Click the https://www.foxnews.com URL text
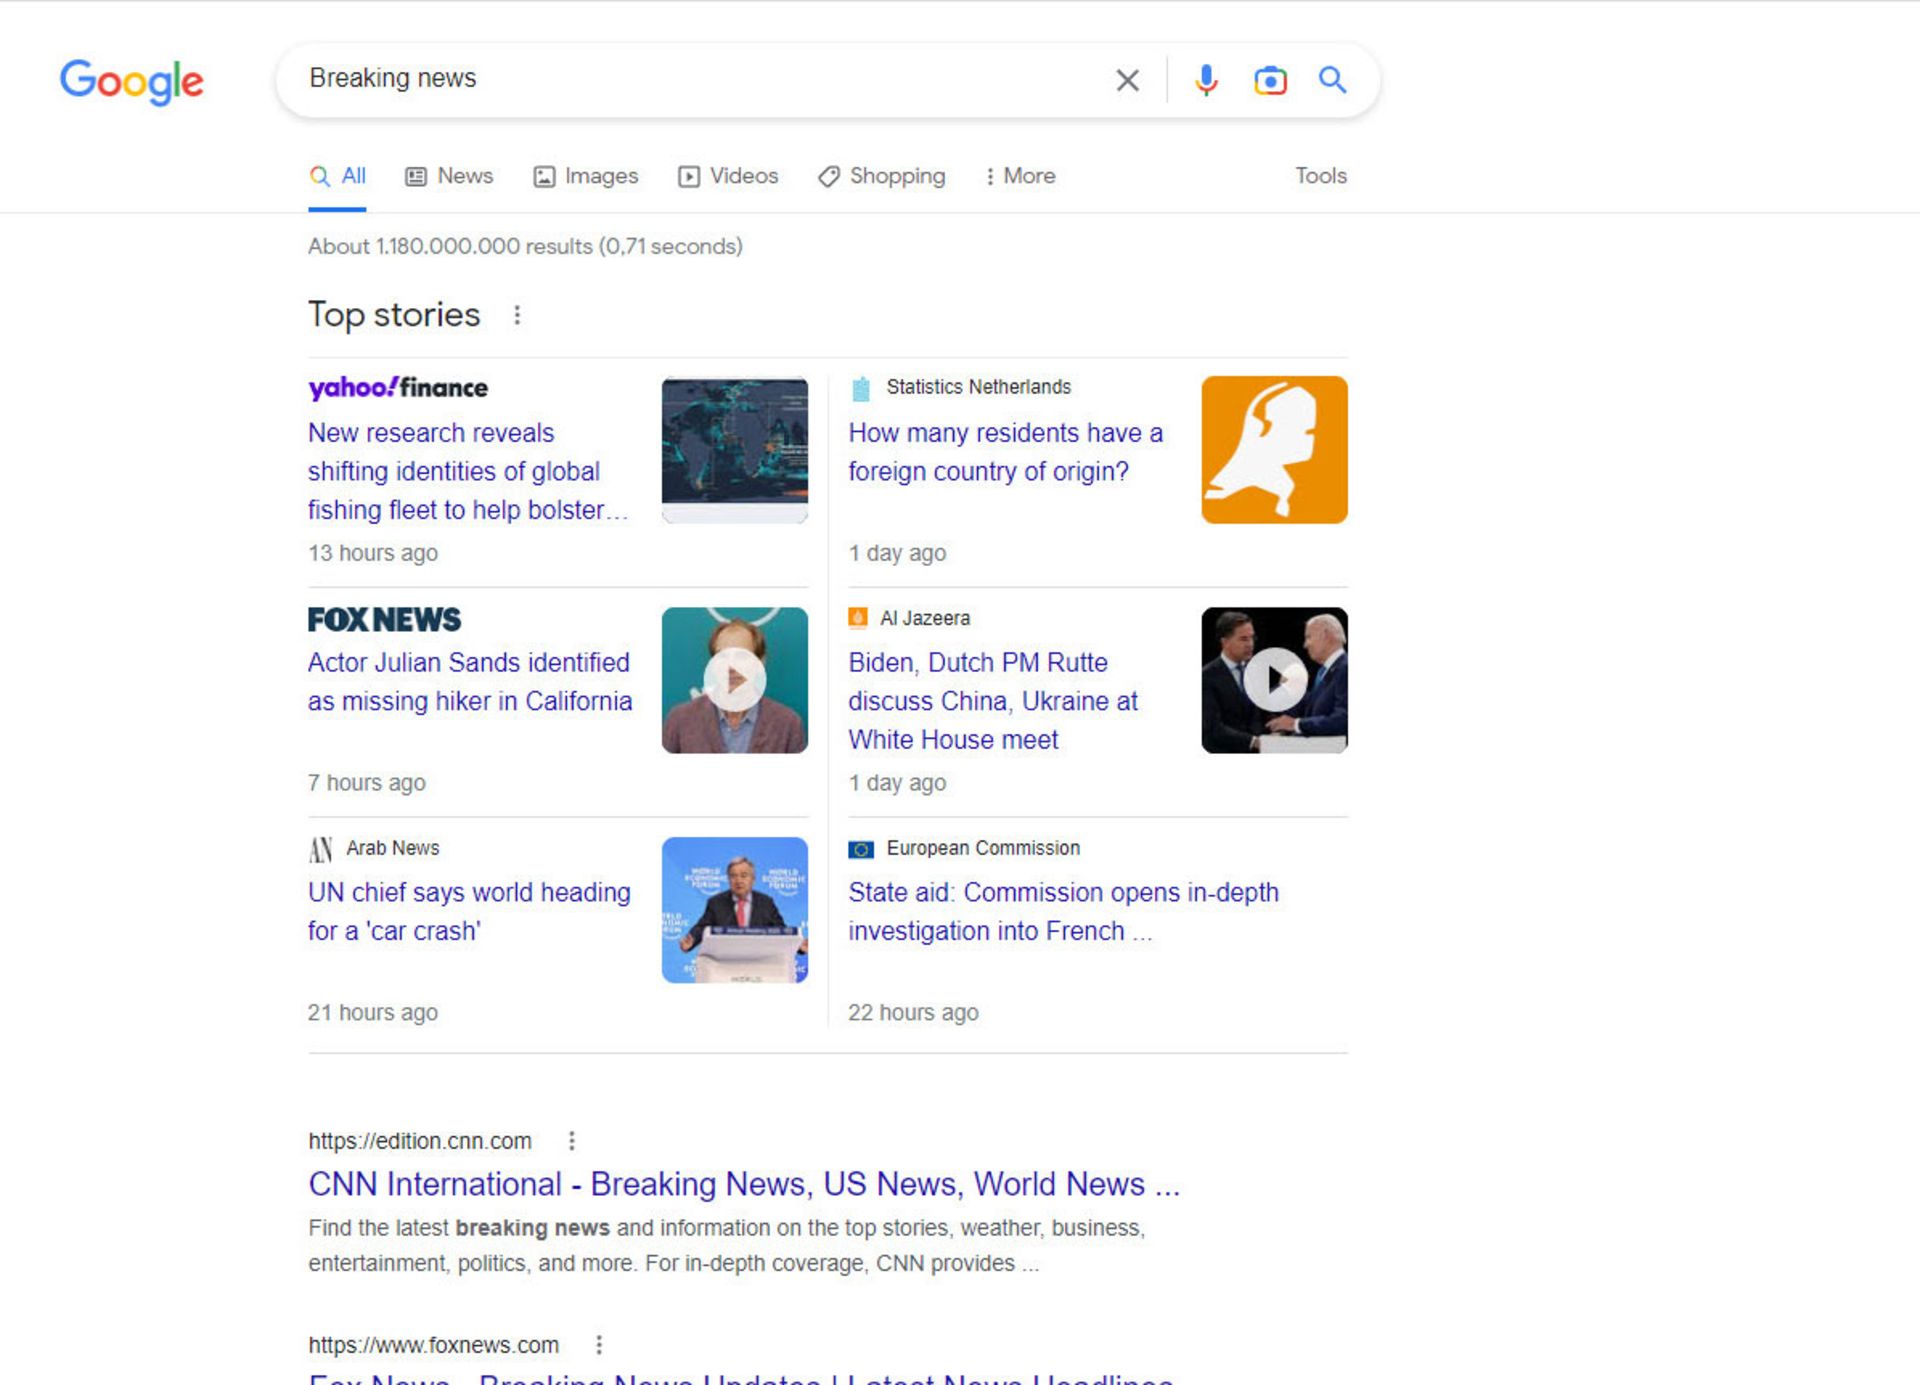Image resolution: width=1920 pixels, height=1385 pixels. click(x=433, y=1345)
